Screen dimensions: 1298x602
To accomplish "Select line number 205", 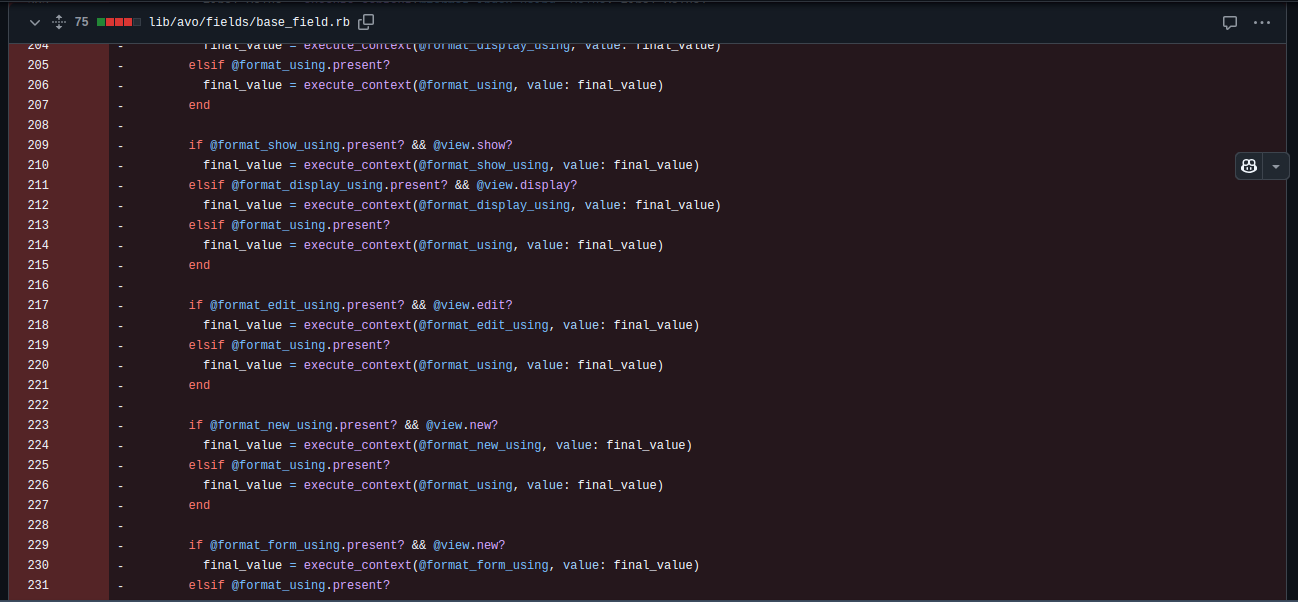I will coord(38,65).
